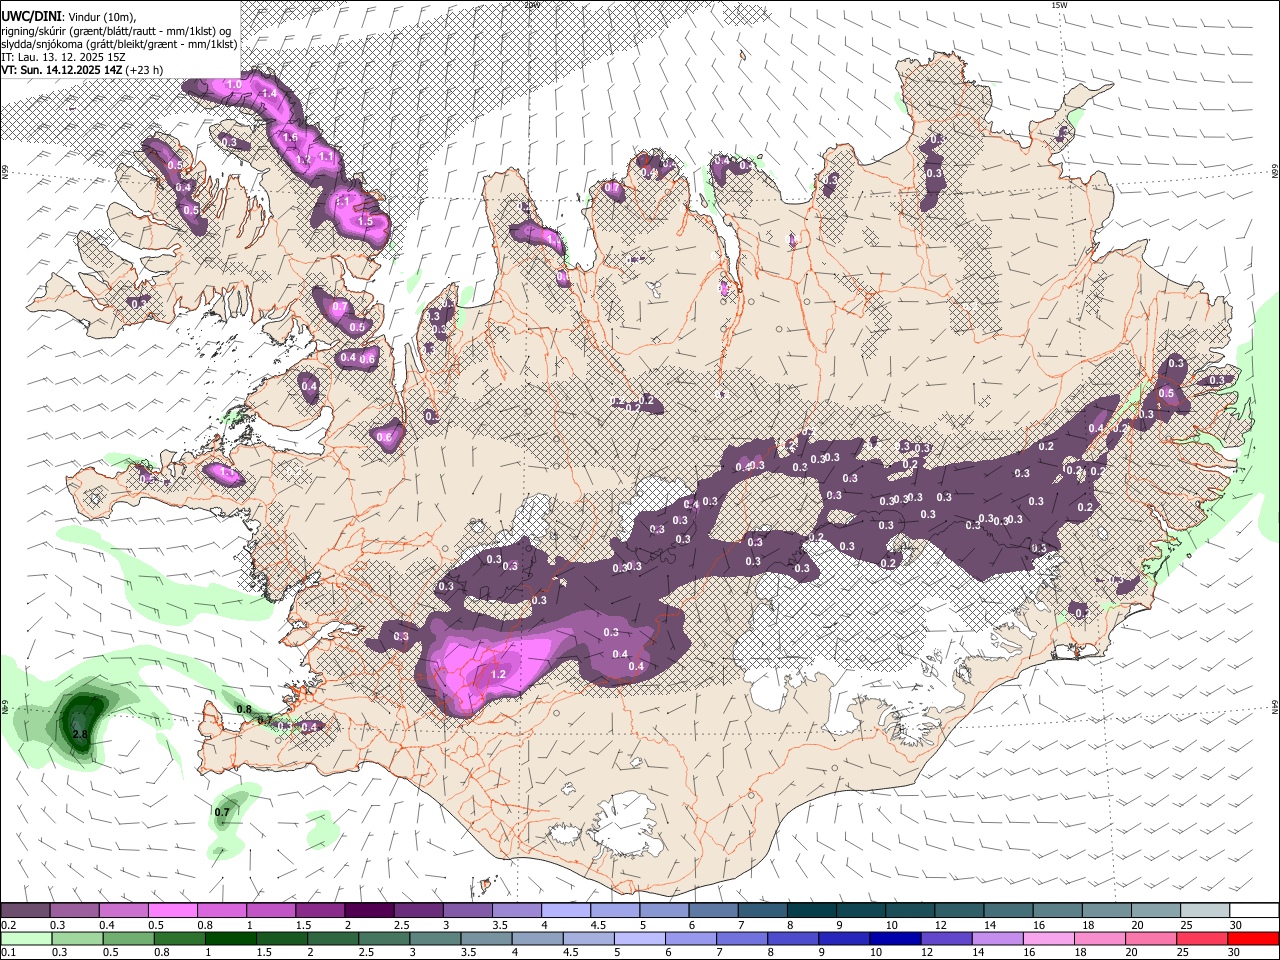Click the '15W' longitude label at the top
The width and height of the screenshot is (1280, 960).
1059,5
